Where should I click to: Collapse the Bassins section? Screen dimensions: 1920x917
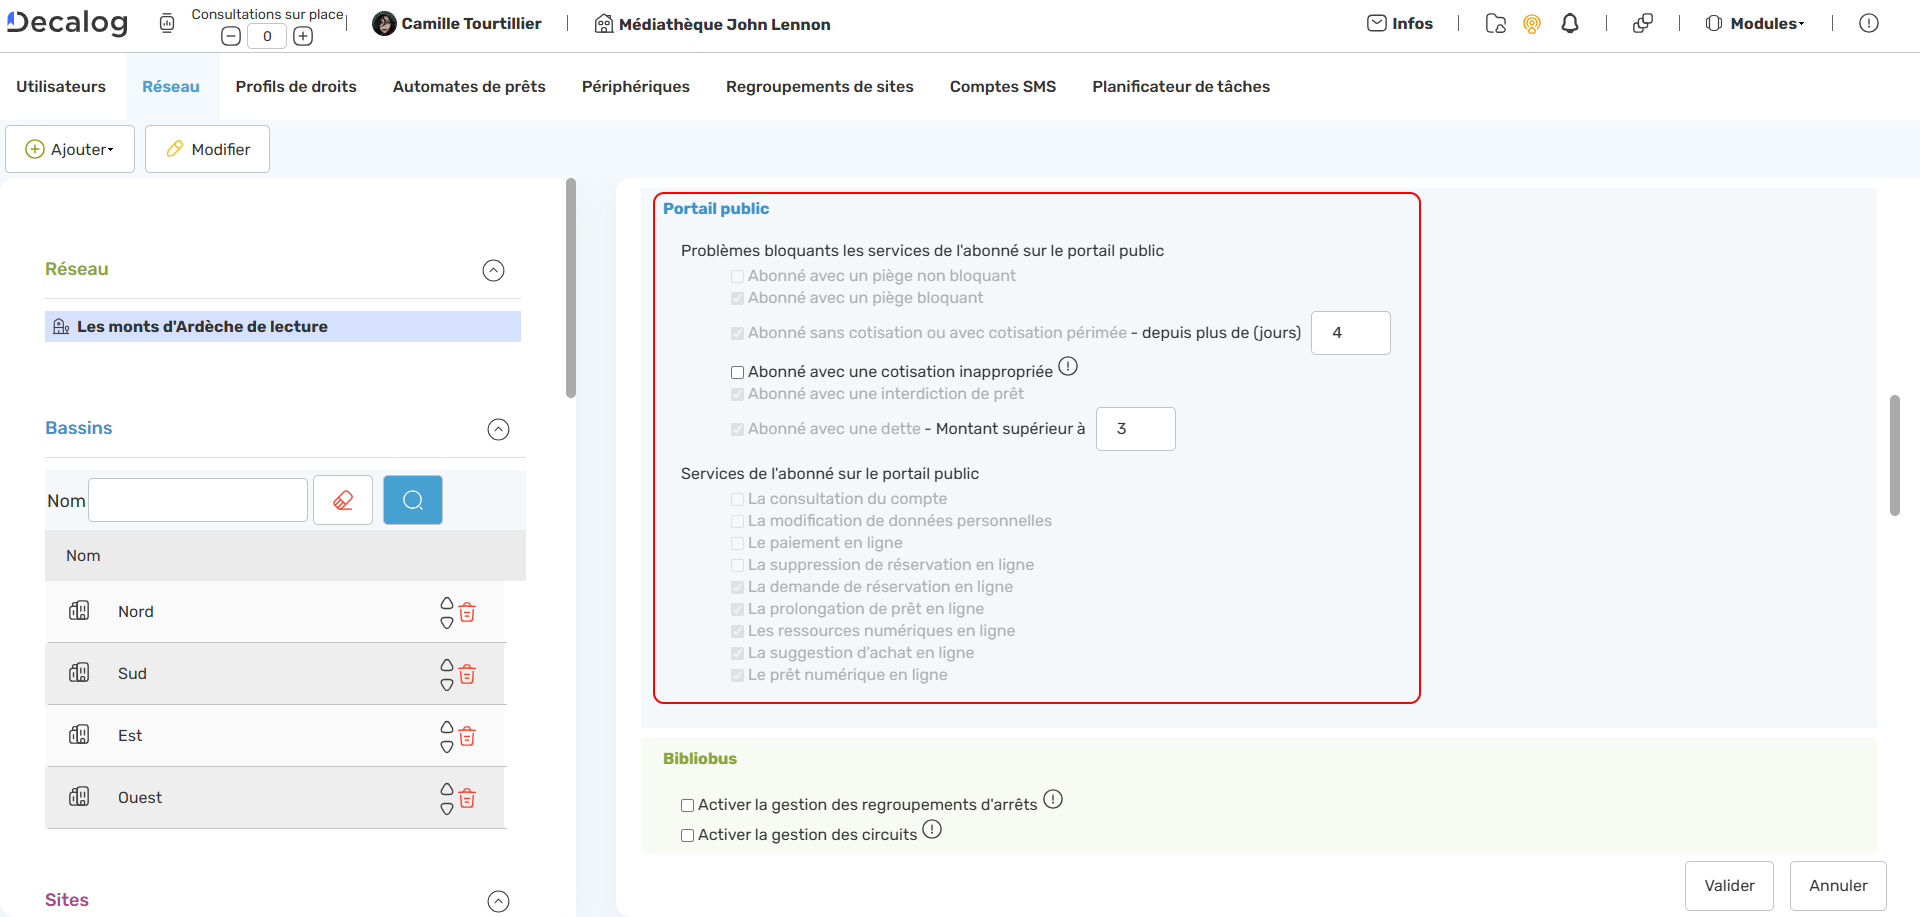coord(499,429)
